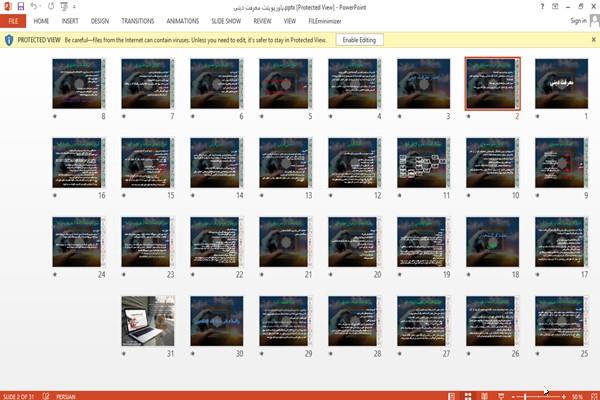Switch to Normal view in status bar
The image size is (600, 400).
452,396
